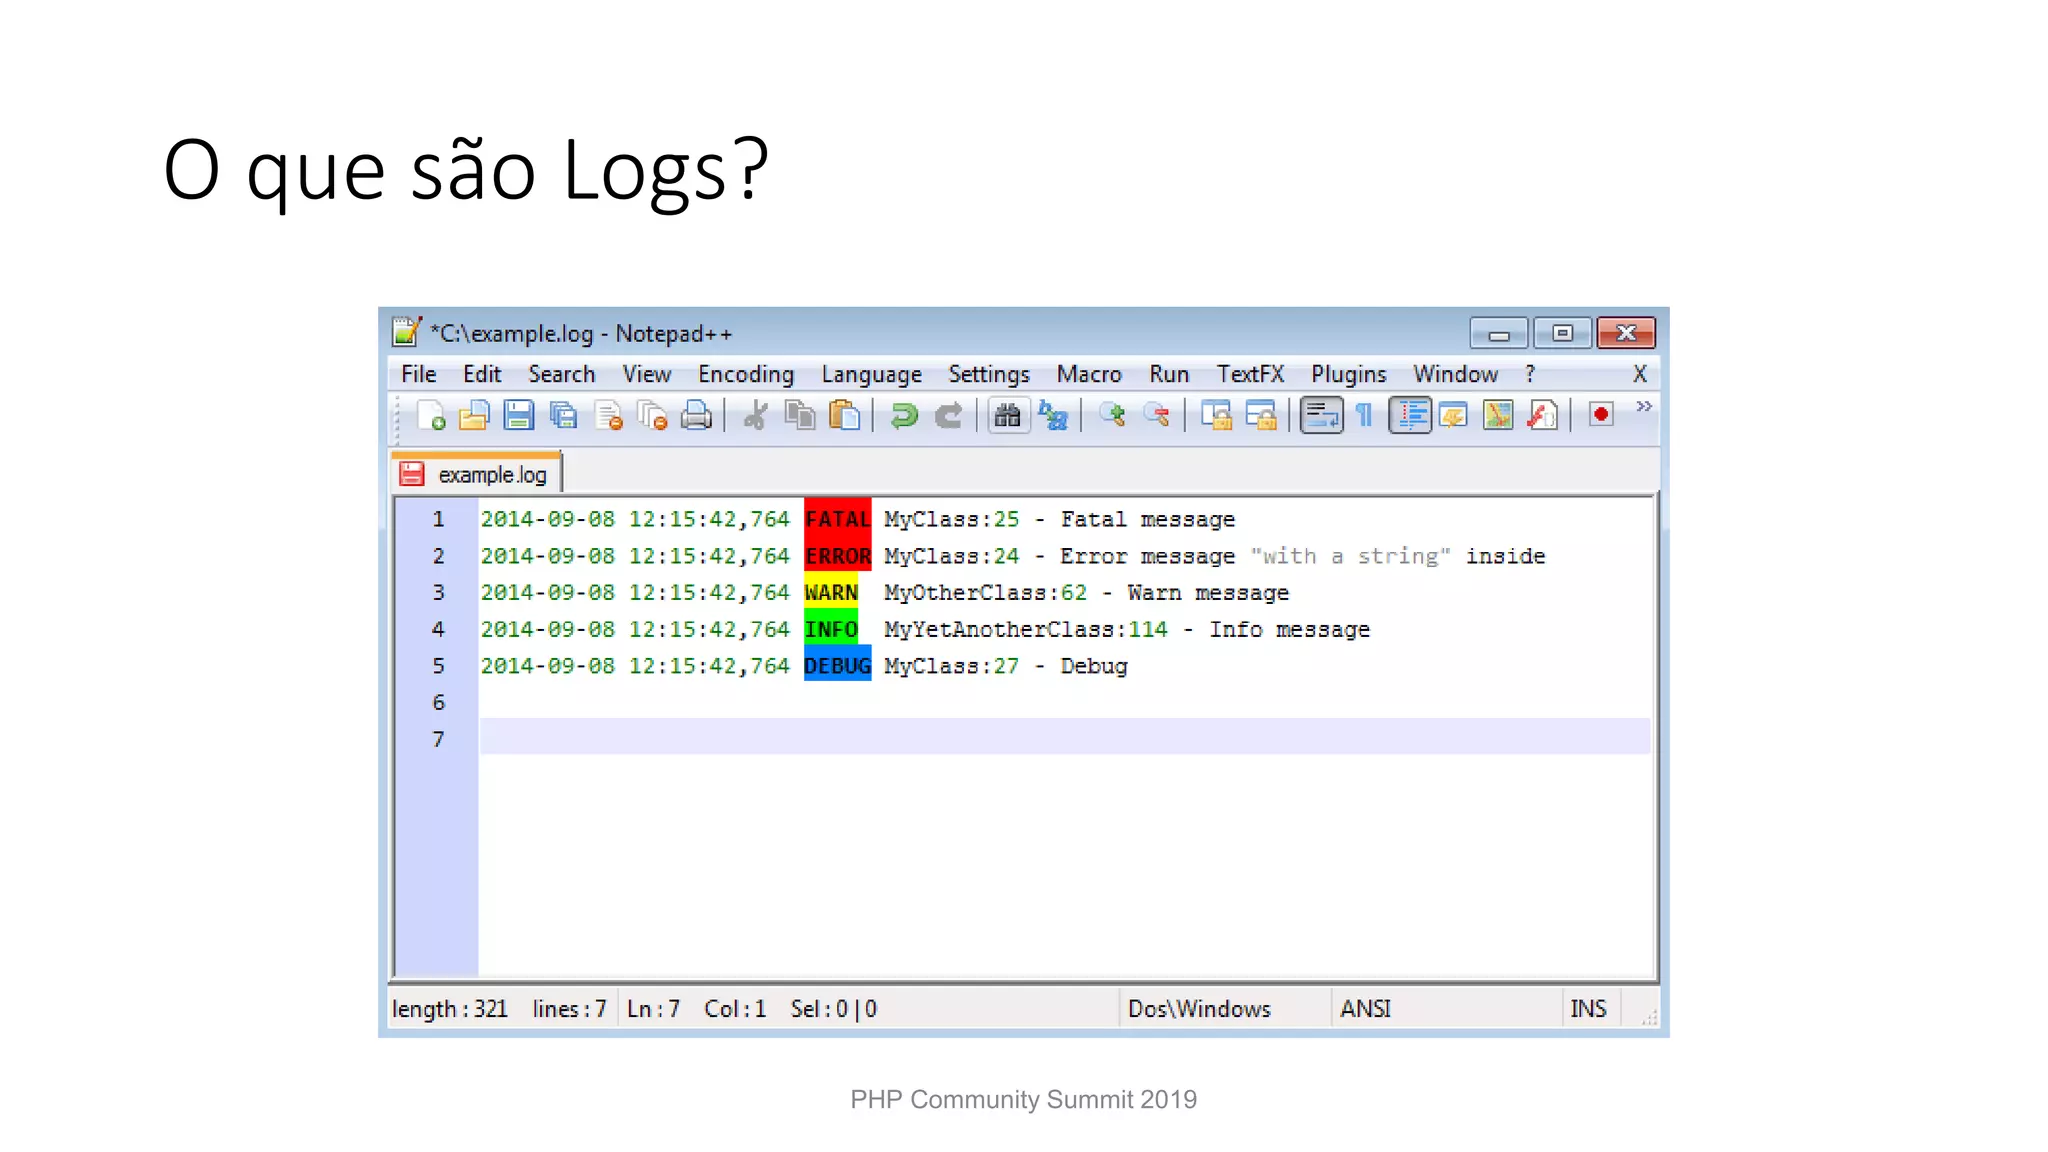Click the WARN log level text

(831, 593)
